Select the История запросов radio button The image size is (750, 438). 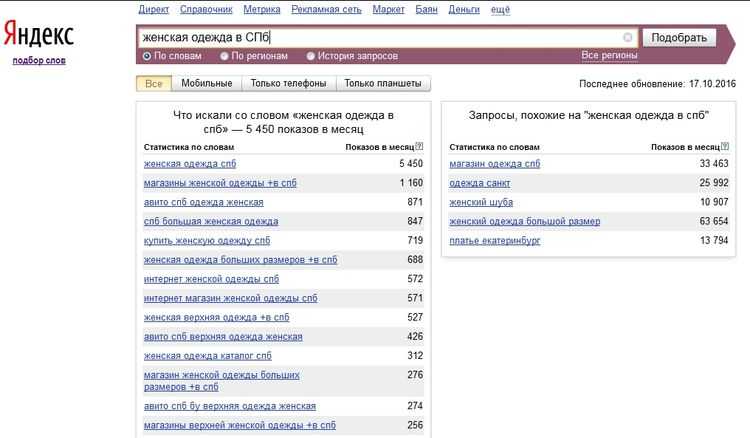tap(310, 56)
